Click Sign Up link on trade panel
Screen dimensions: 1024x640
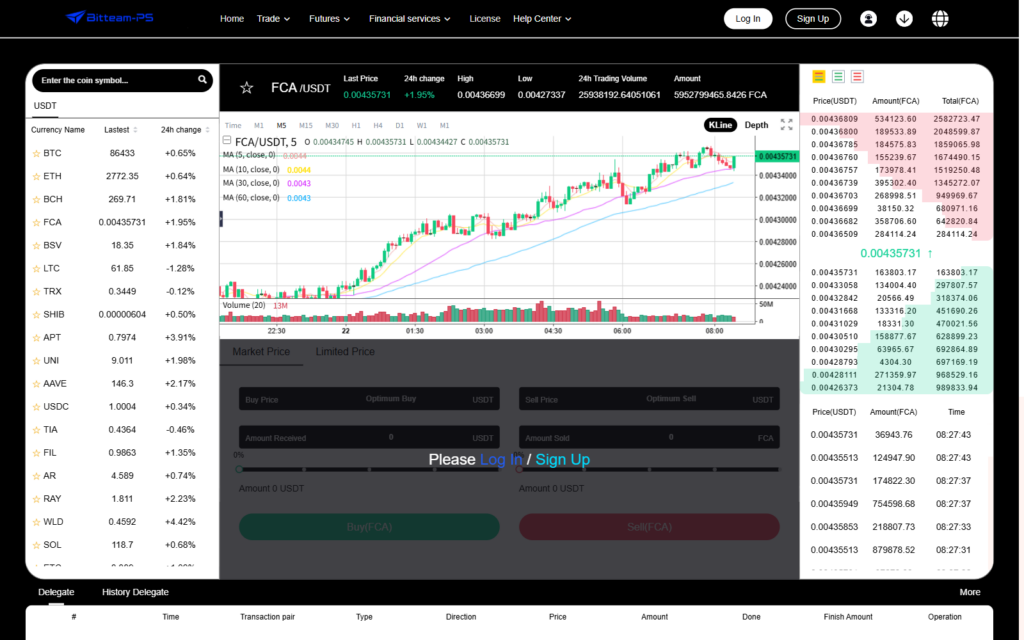click(x=562, y=460)
